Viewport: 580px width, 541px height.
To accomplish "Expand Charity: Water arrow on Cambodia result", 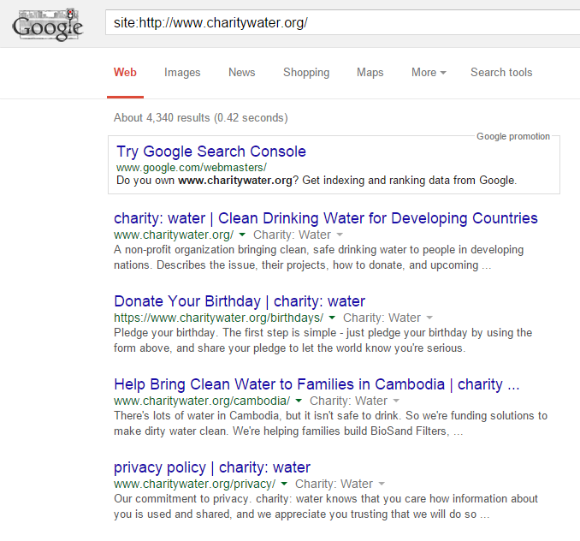I will (396, 401).
